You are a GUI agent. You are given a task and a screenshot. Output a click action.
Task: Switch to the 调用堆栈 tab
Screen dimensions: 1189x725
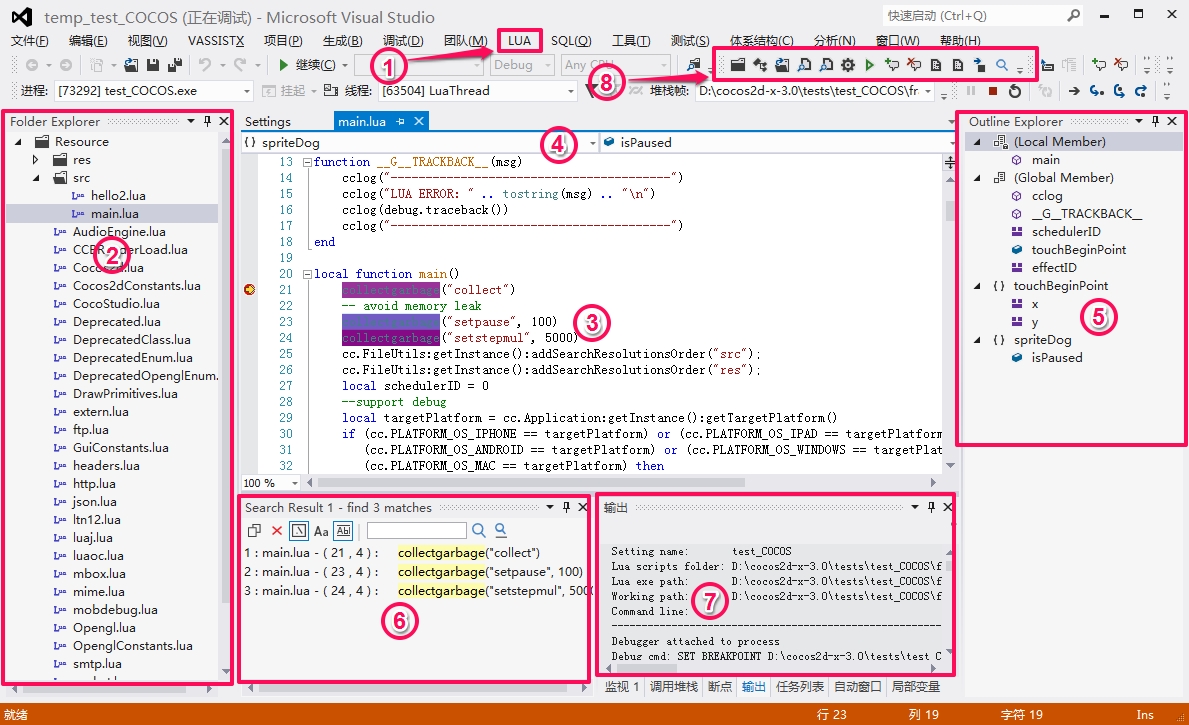point(673,686)
